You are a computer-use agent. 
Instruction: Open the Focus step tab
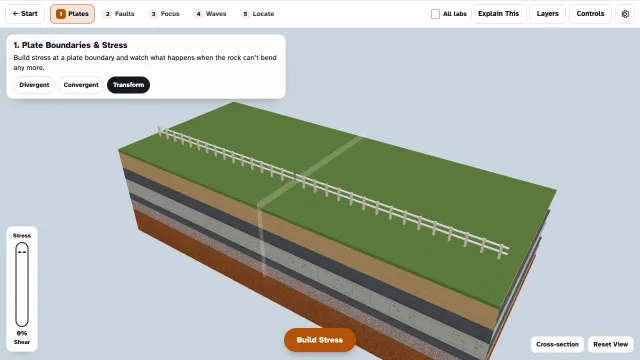coord(165,14)
